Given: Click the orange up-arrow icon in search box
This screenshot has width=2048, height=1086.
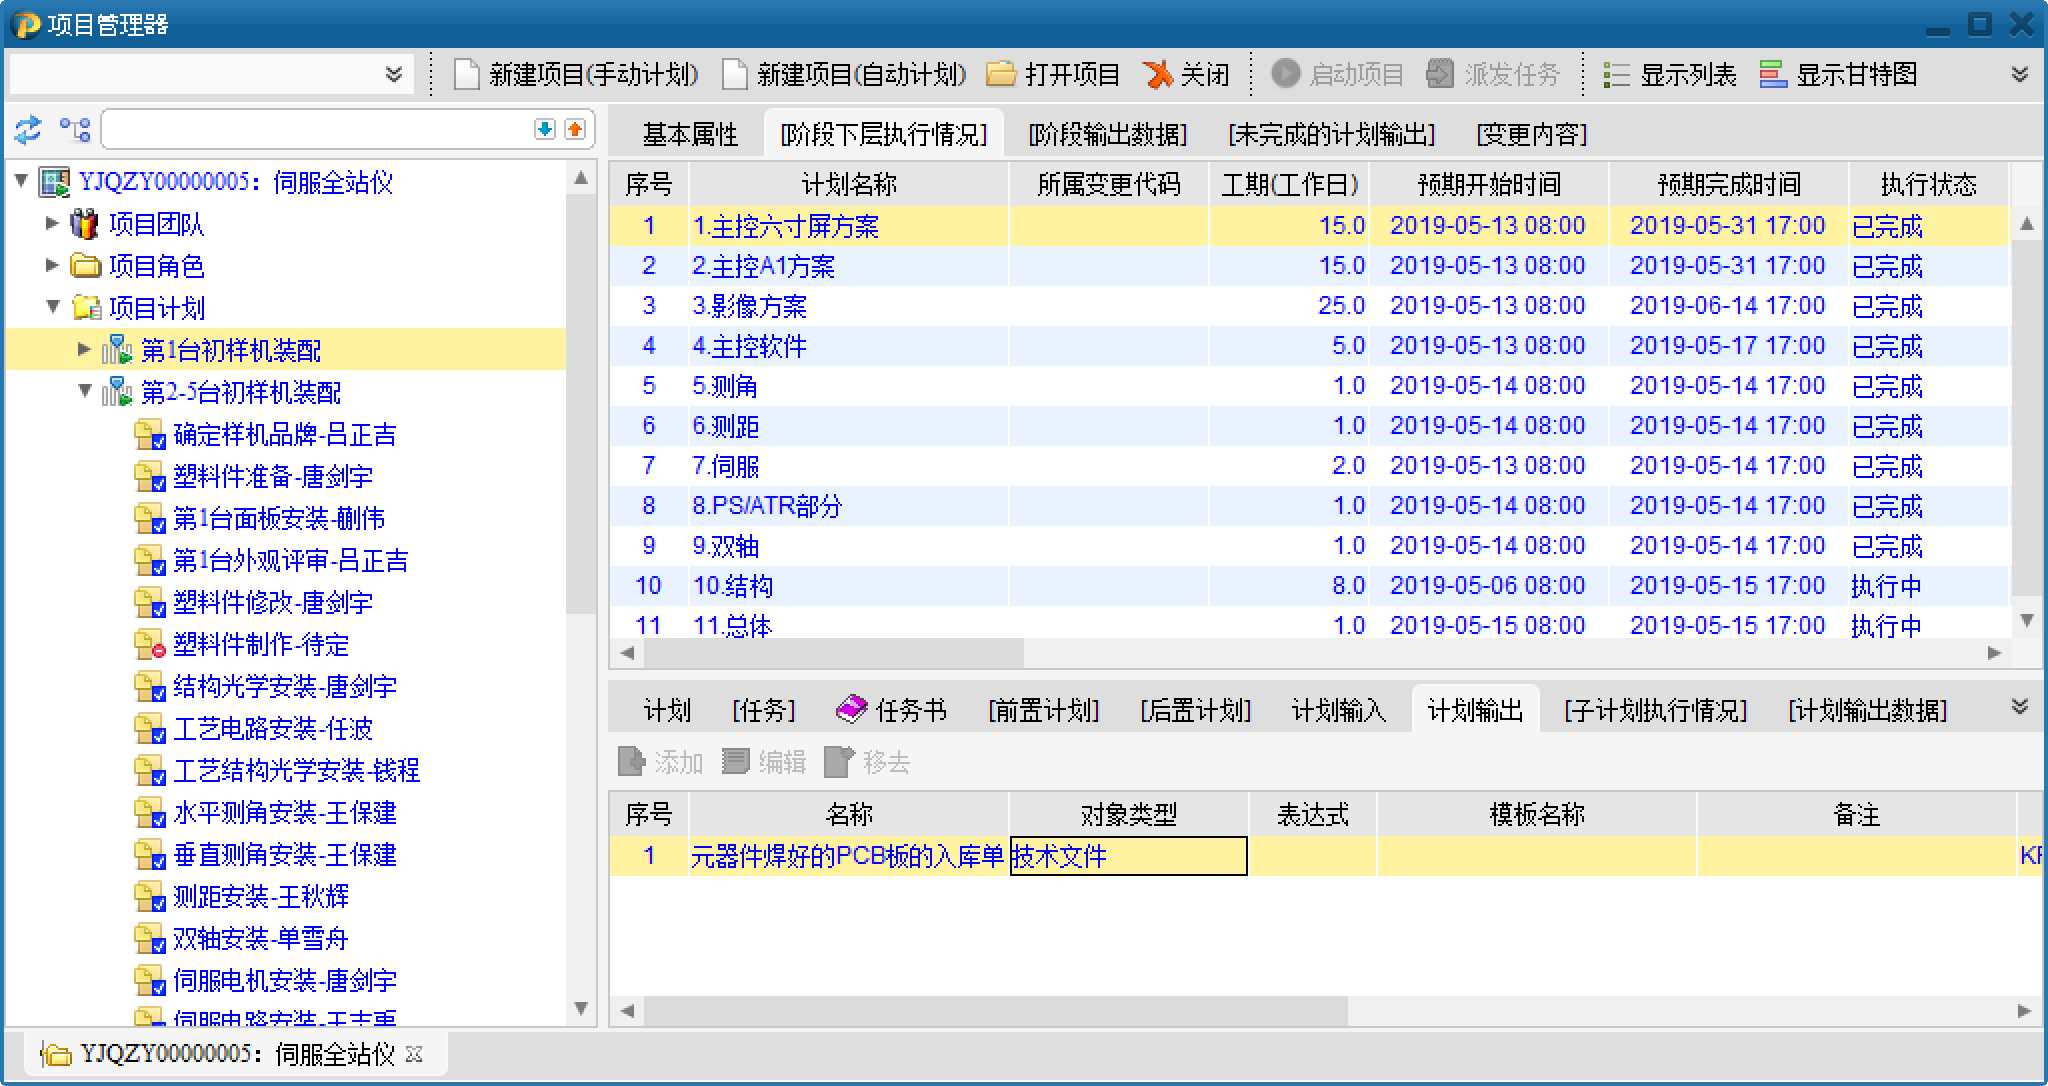Looking at the screenshot, I should (574, 129).
